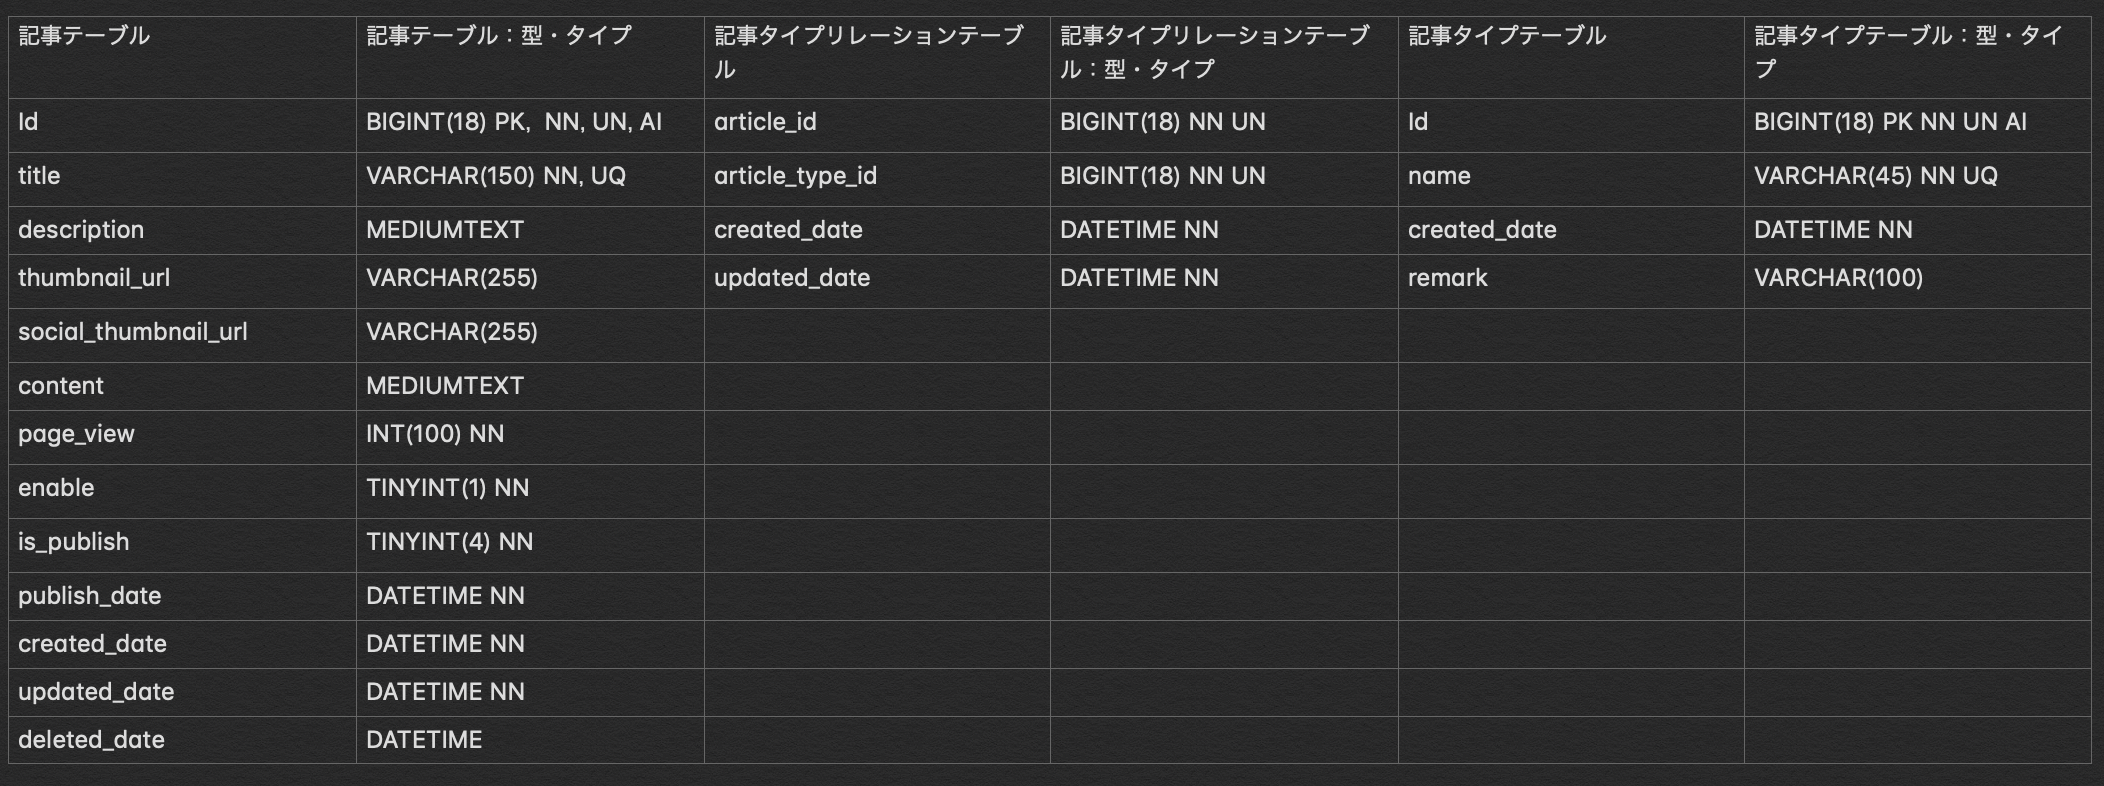Select the 'VARCHAR(45) NN UQ' cell
The height and width of the screenshot is (786, 2104).
[1917, 179]
